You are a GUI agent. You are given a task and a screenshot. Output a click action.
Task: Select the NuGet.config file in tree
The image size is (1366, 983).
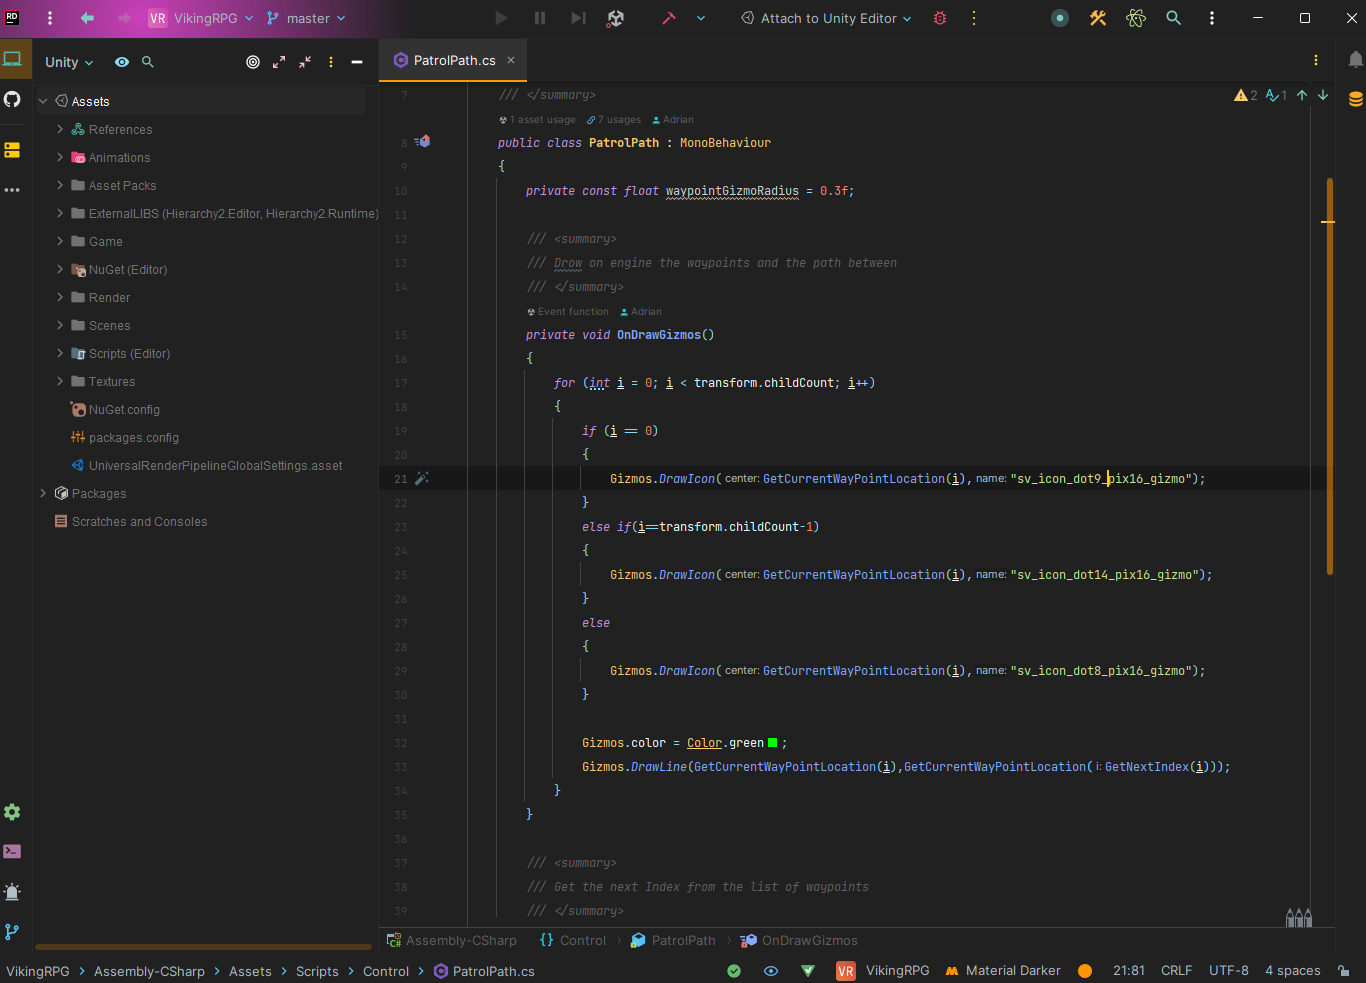(x=124, y=410)
